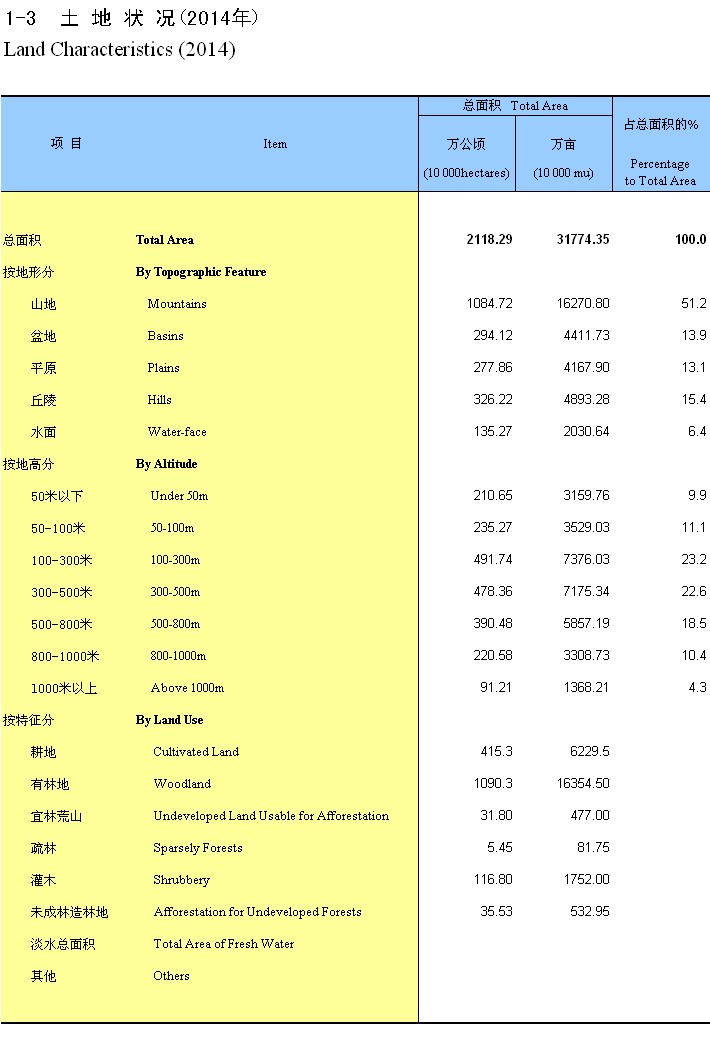Select the '100-300m' altitude row label

click(175, 560)
